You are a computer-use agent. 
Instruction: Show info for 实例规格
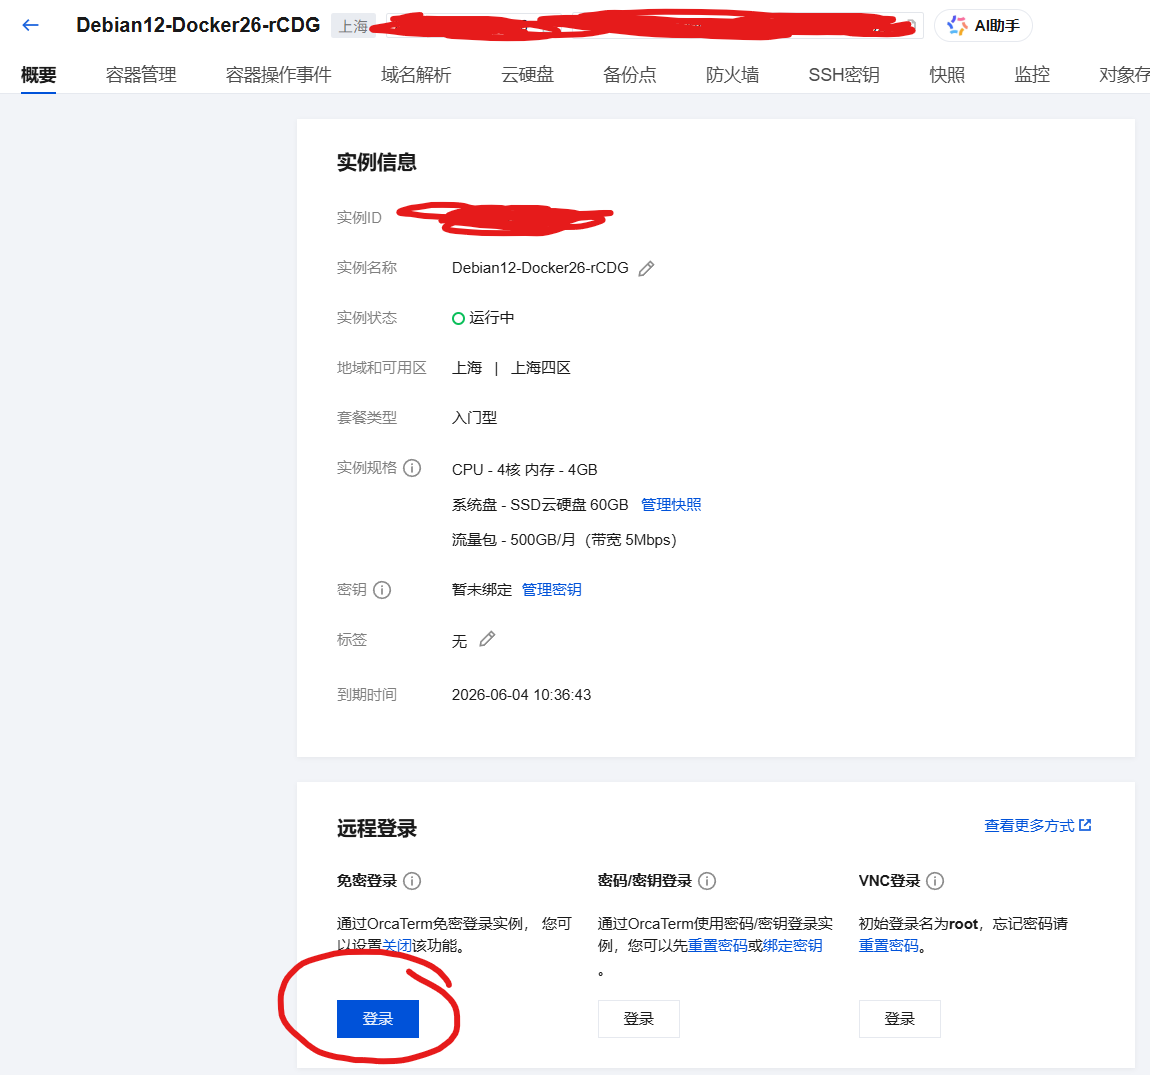(x=412, y=468)
